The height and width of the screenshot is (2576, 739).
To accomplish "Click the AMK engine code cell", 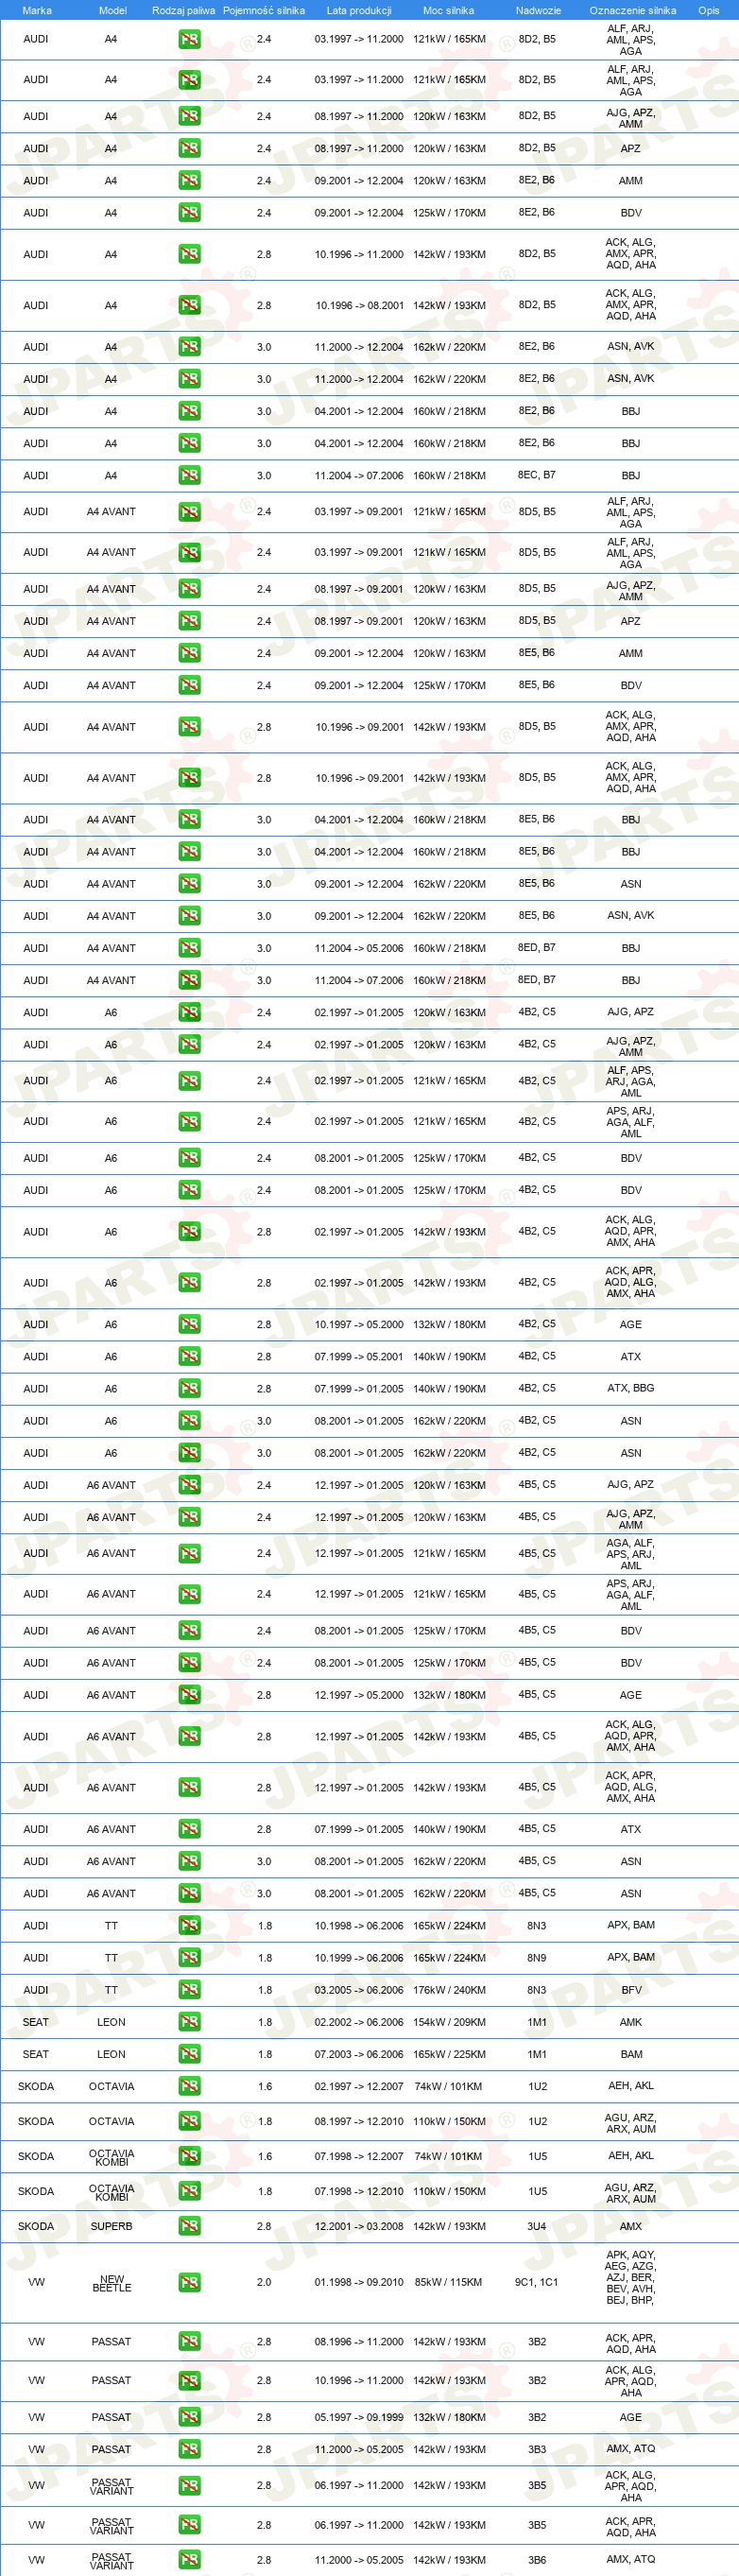I will [631, 2022].
